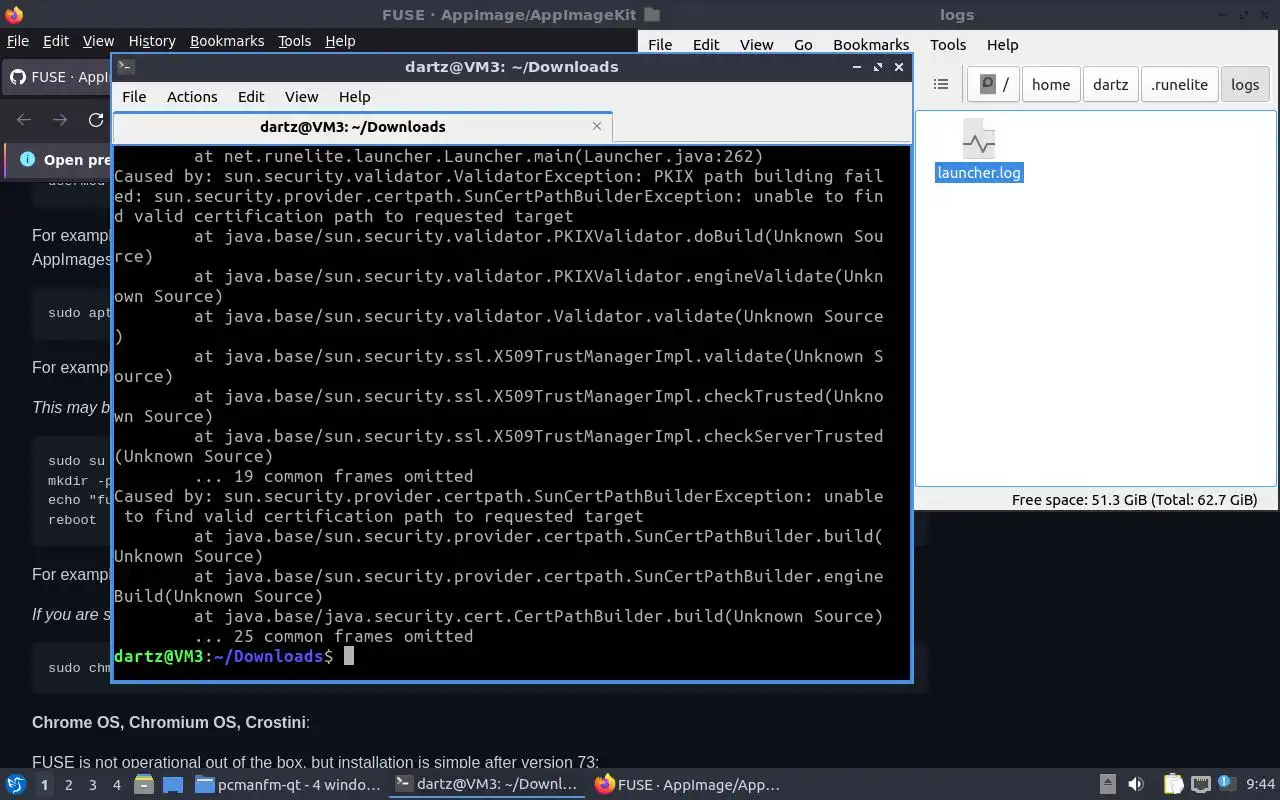
Task: Open Firefox Help menu
Action: [340, 41]
